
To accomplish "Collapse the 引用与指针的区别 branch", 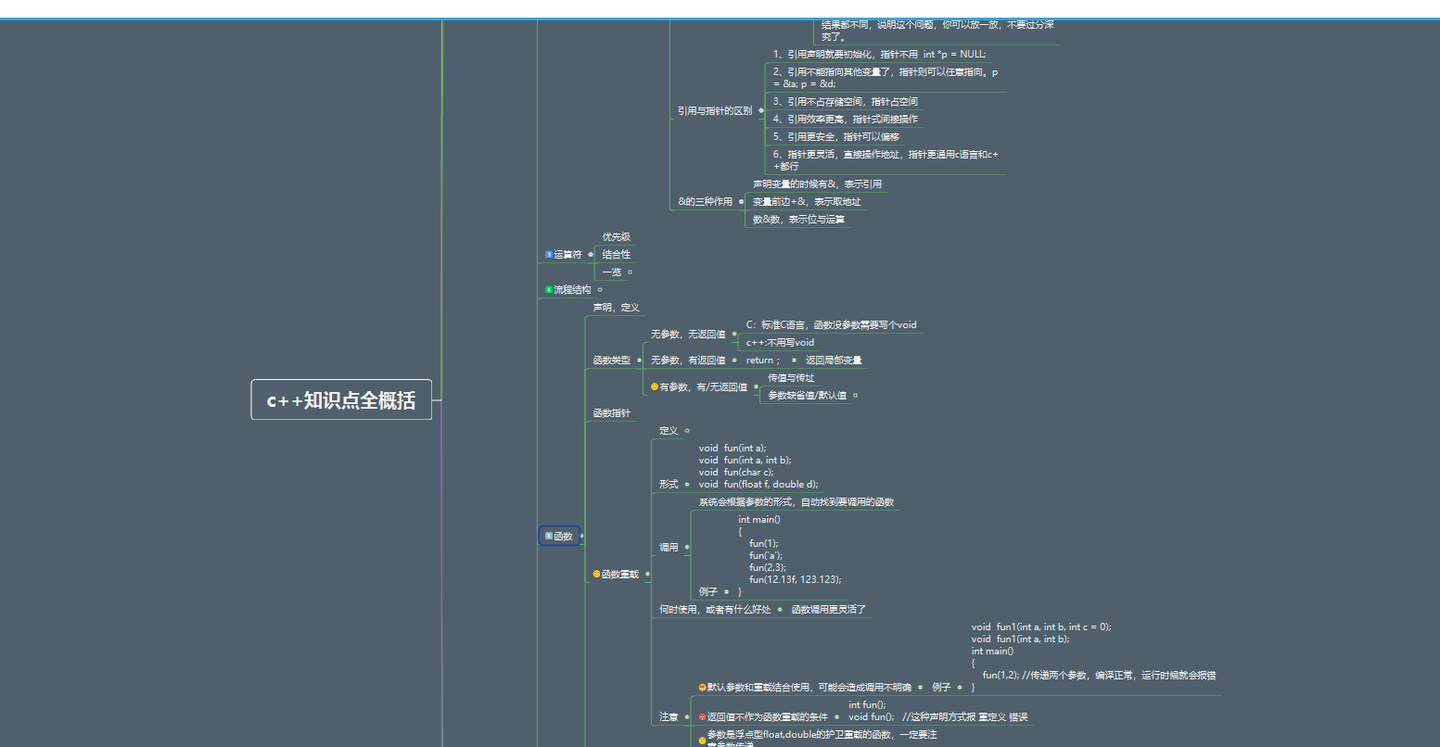I will click(x=761, y=111).
